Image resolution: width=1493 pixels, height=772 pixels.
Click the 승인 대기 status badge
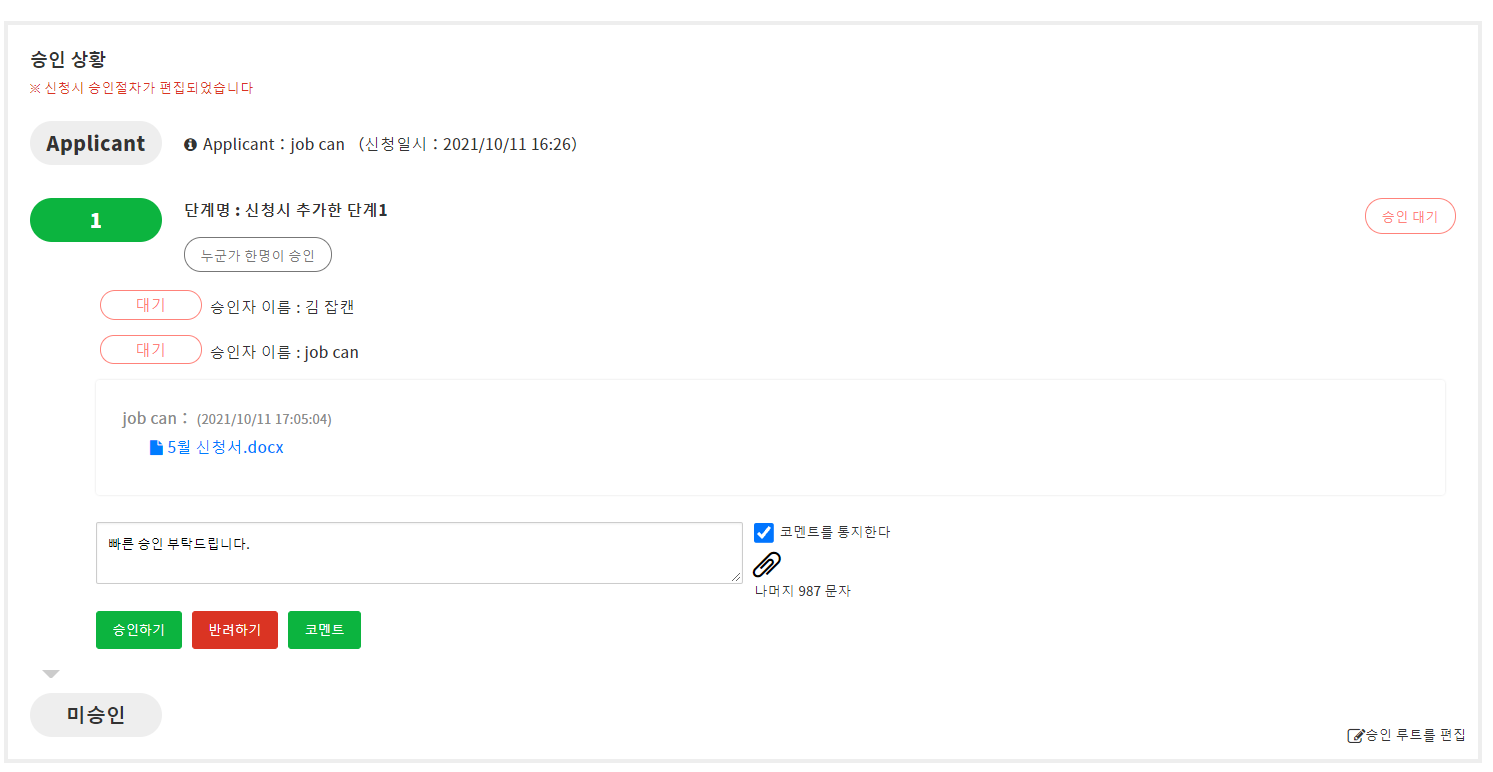pyautogui.click(x=1409, y=216)
